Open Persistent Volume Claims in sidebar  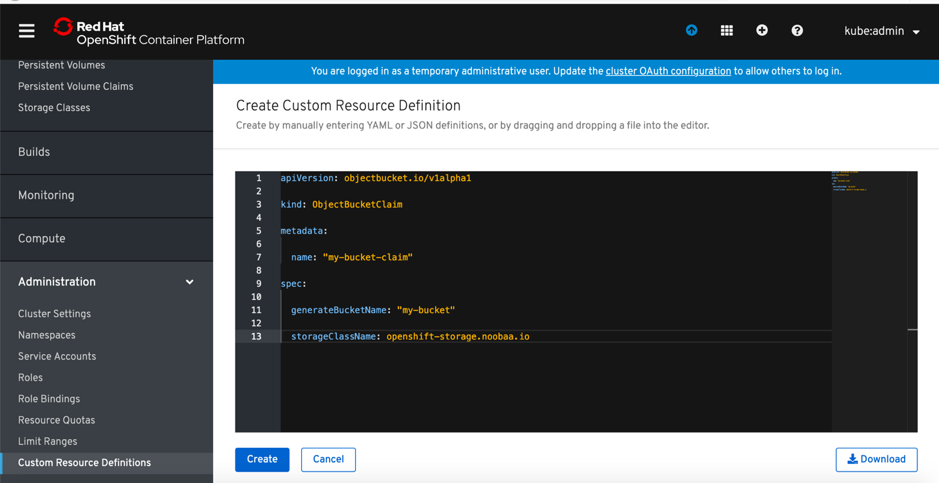75,86
